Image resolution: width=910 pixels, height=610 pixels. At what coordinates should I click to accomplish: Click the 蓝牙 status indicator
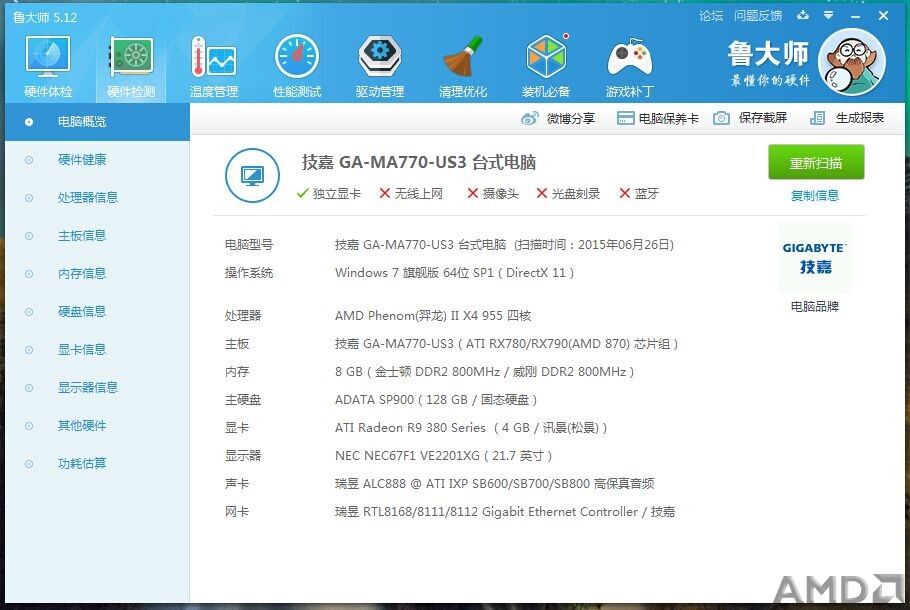pos(639,193)
